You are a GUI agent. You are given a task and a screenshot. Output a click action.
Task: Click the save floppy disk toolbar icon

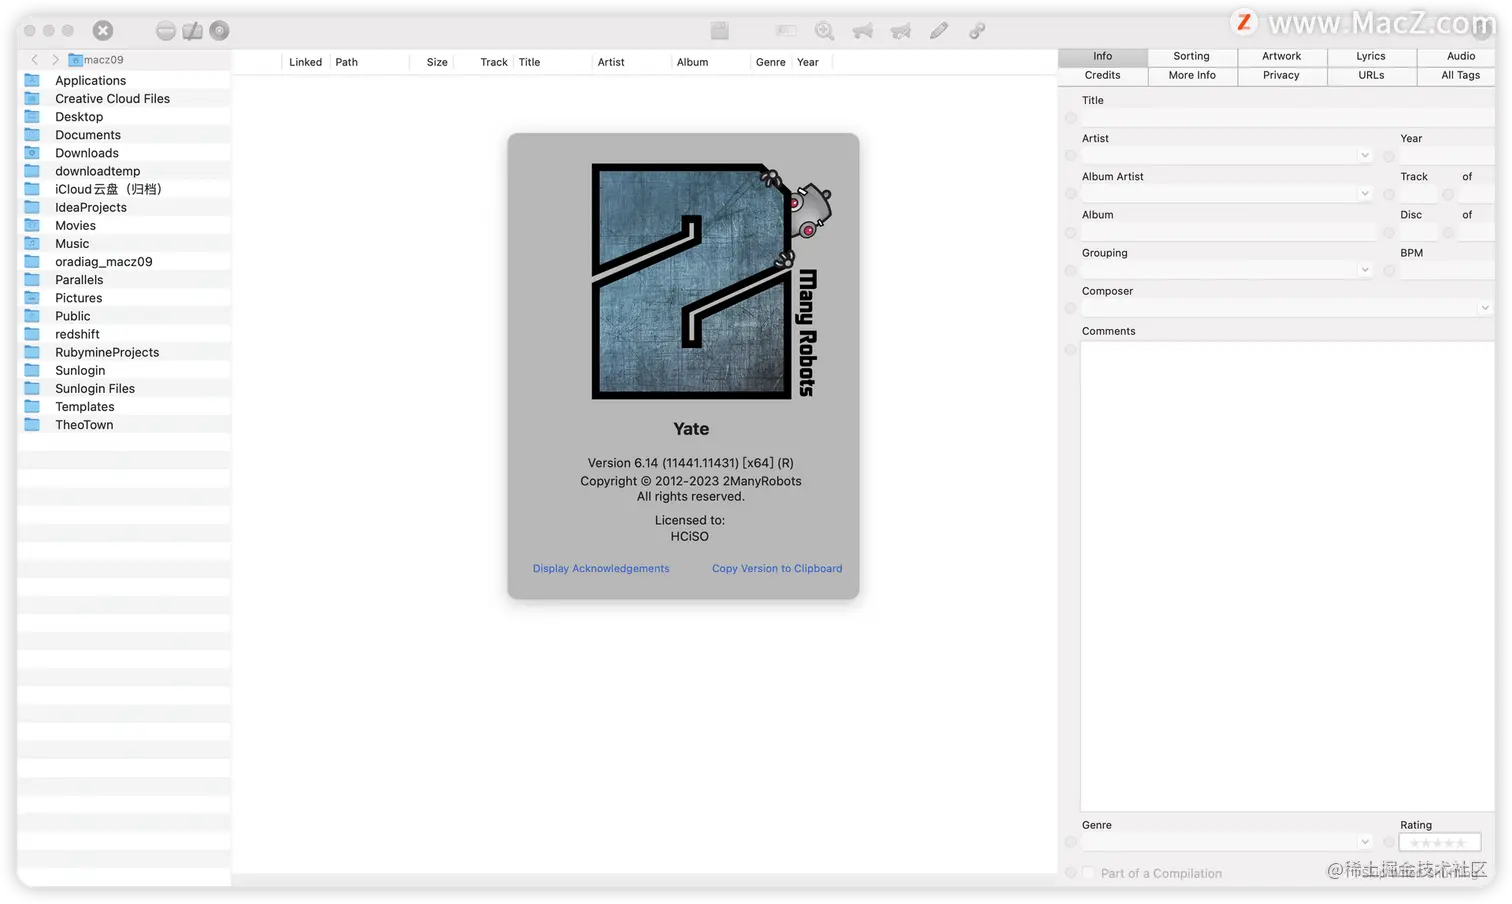[720, 31]
